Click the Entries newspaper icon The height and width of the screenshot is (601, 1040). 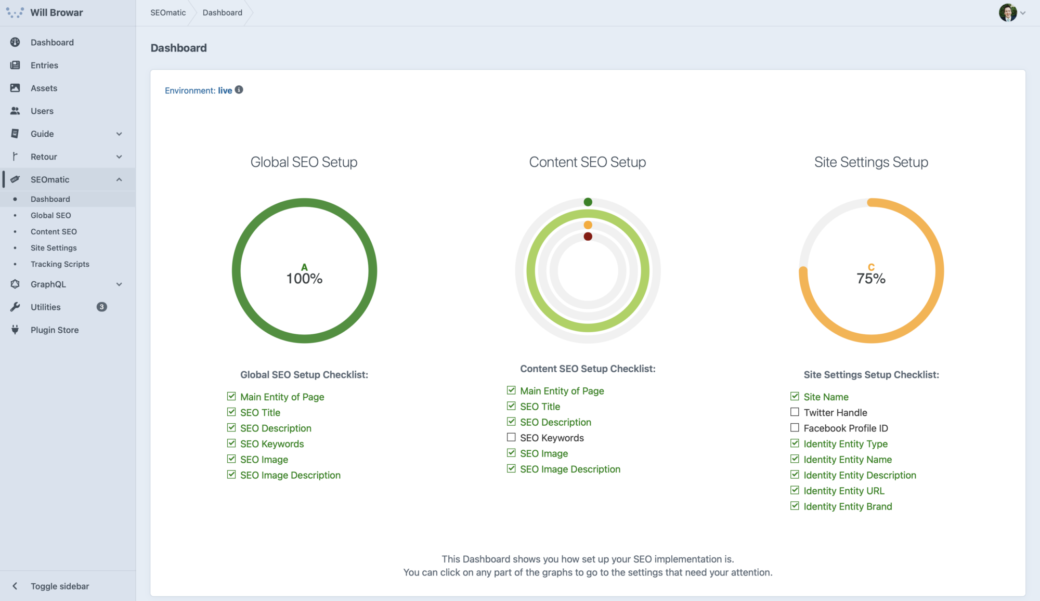[x=15, y=65]
